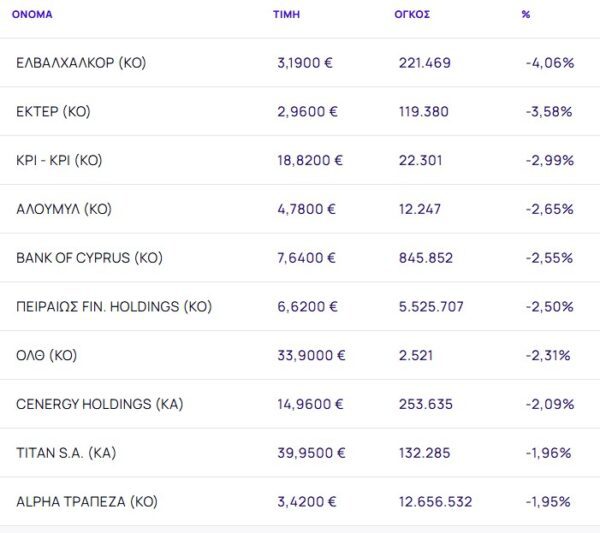This screenshot has height=533, width=600.
Task: Open the TITAN S.A. (ΚΑ) stock
Action: click(x=66, y=453)
